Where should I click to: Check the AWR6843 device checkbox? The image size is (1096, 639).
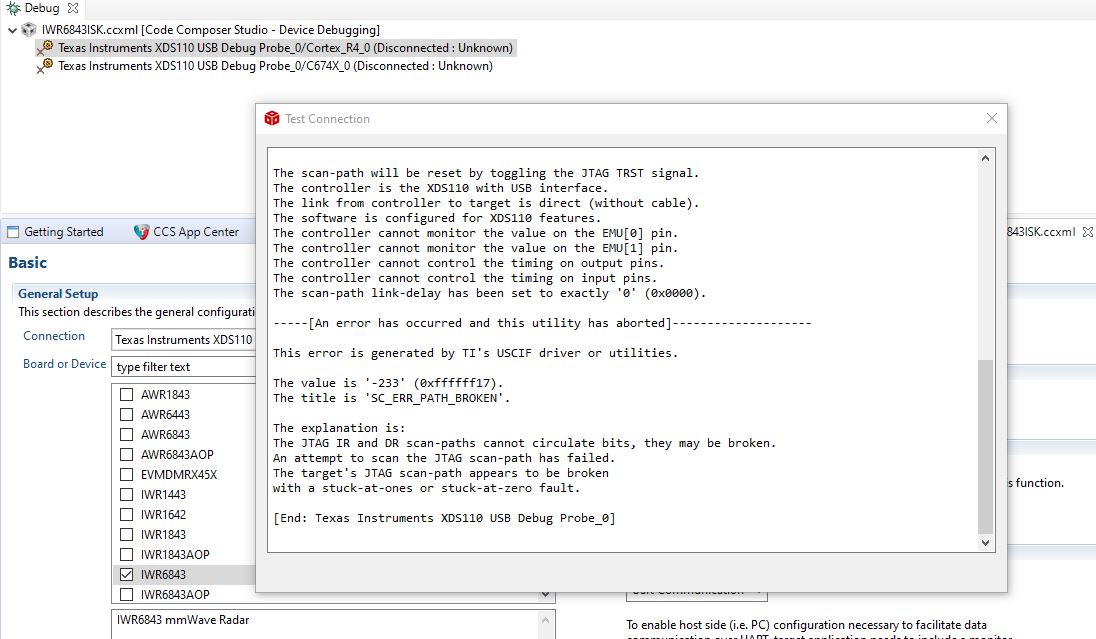pyautogui.click(x=127, y=434)
